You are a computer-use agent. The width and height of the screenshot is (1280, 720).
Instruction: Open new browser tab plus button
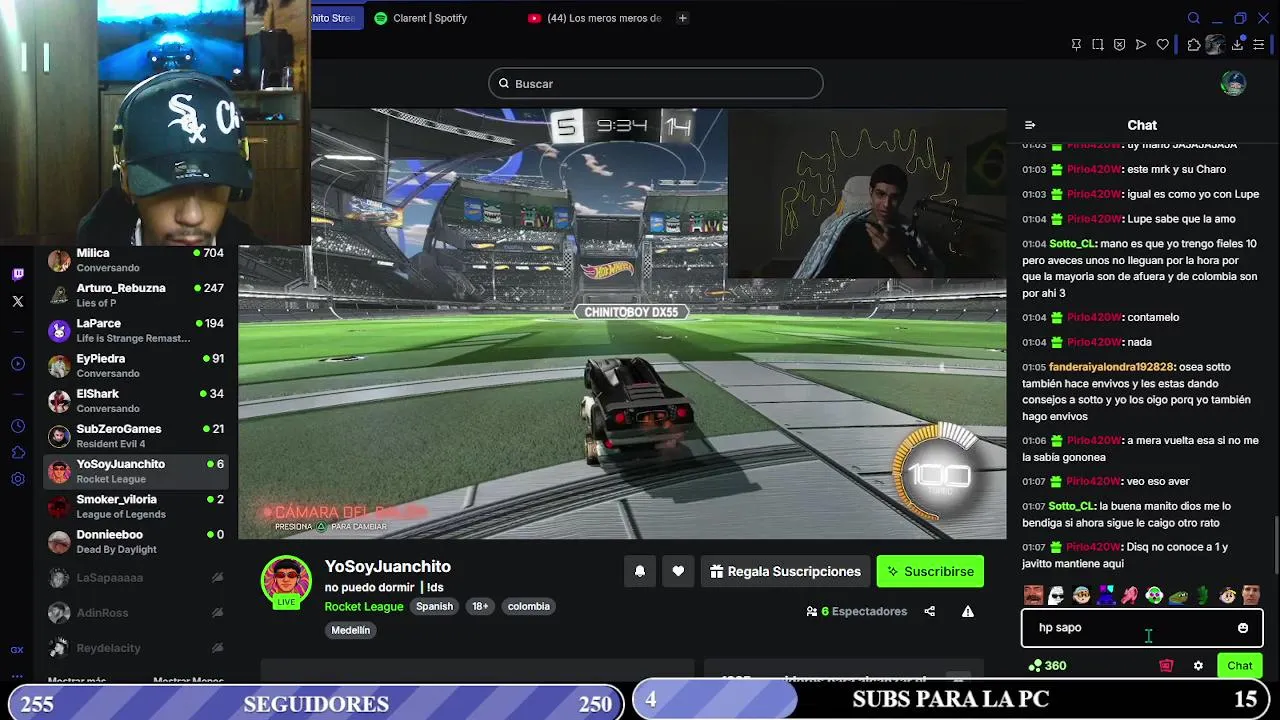click(x=683, y=18)
